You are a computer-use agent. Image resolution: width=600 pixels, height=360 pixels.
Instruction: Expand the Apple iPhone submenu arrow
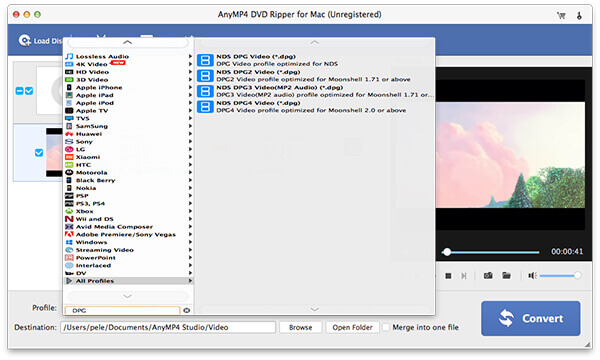click(x=190, y=87)
